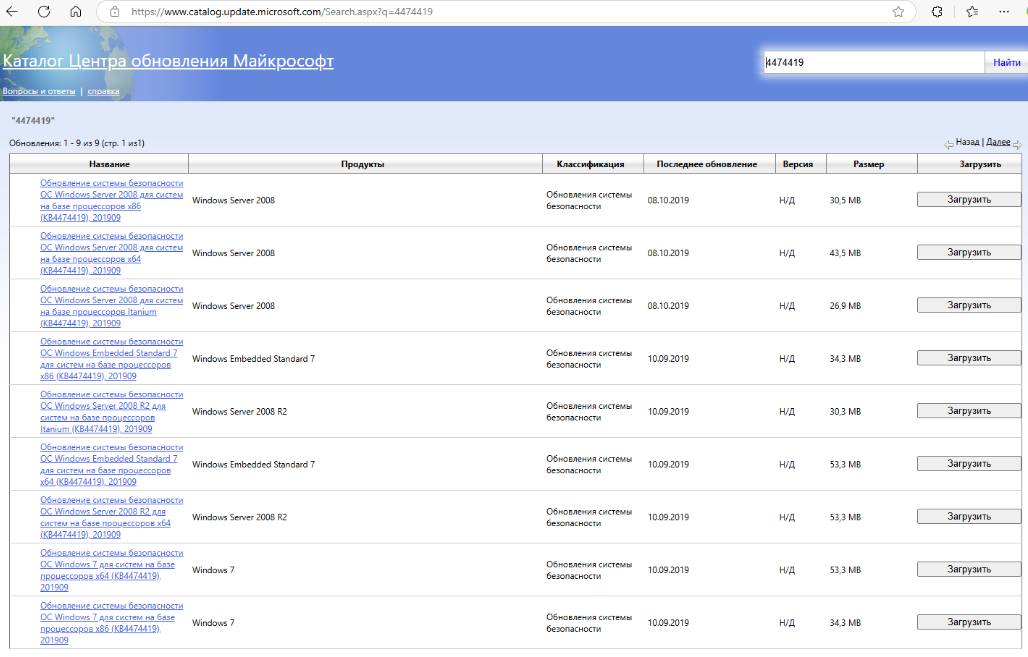Click the Найти search button
The height and width of the screenshot is (657, 1028).
[x=1006, y=62]
